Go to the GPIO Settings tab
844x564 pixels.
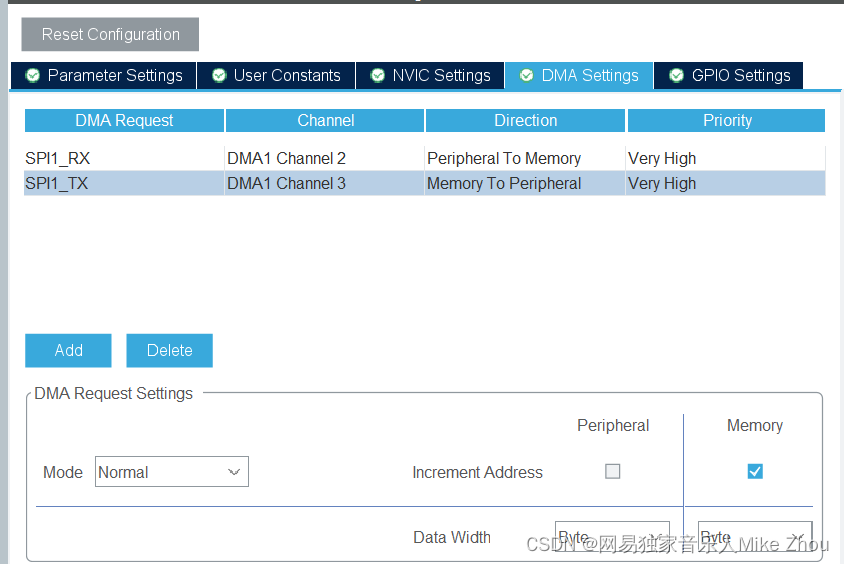[729, 75]
